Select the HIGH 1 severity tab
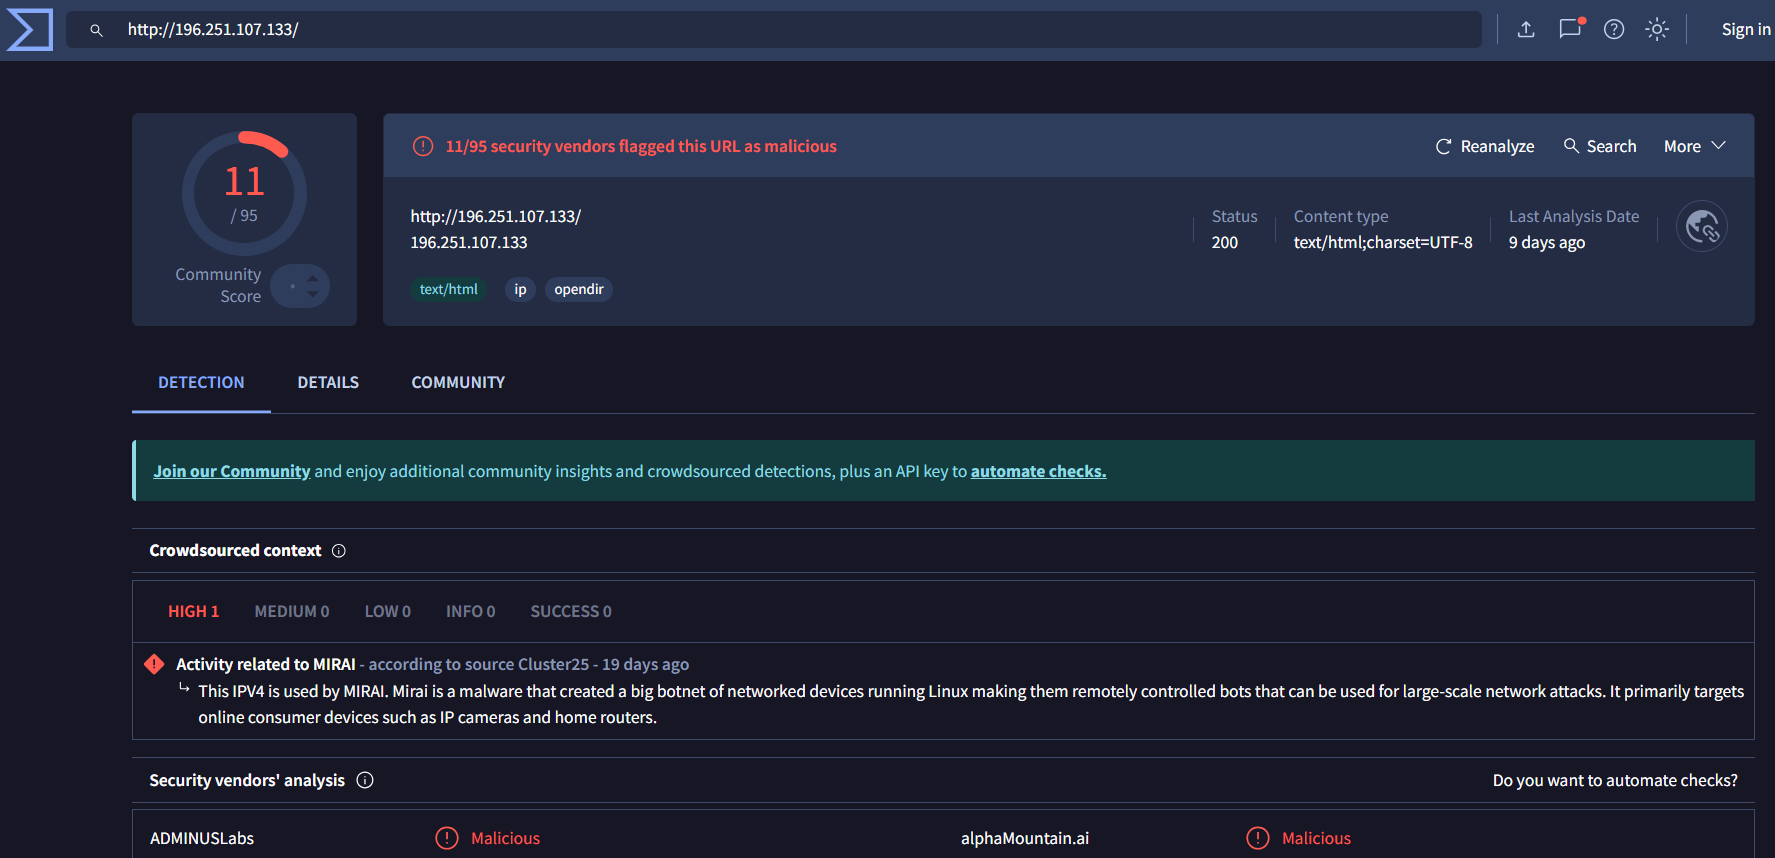 [193, 611]
